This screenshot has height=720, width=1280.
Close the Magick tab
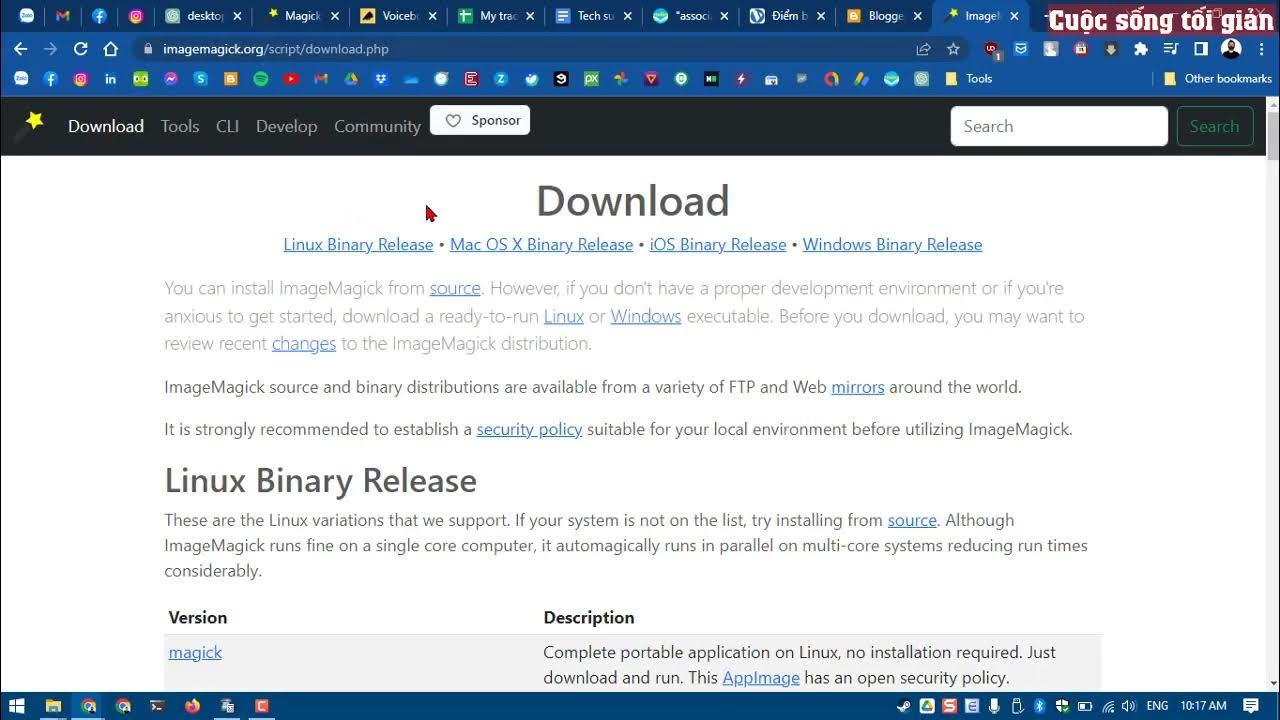(x=336, y=16)
